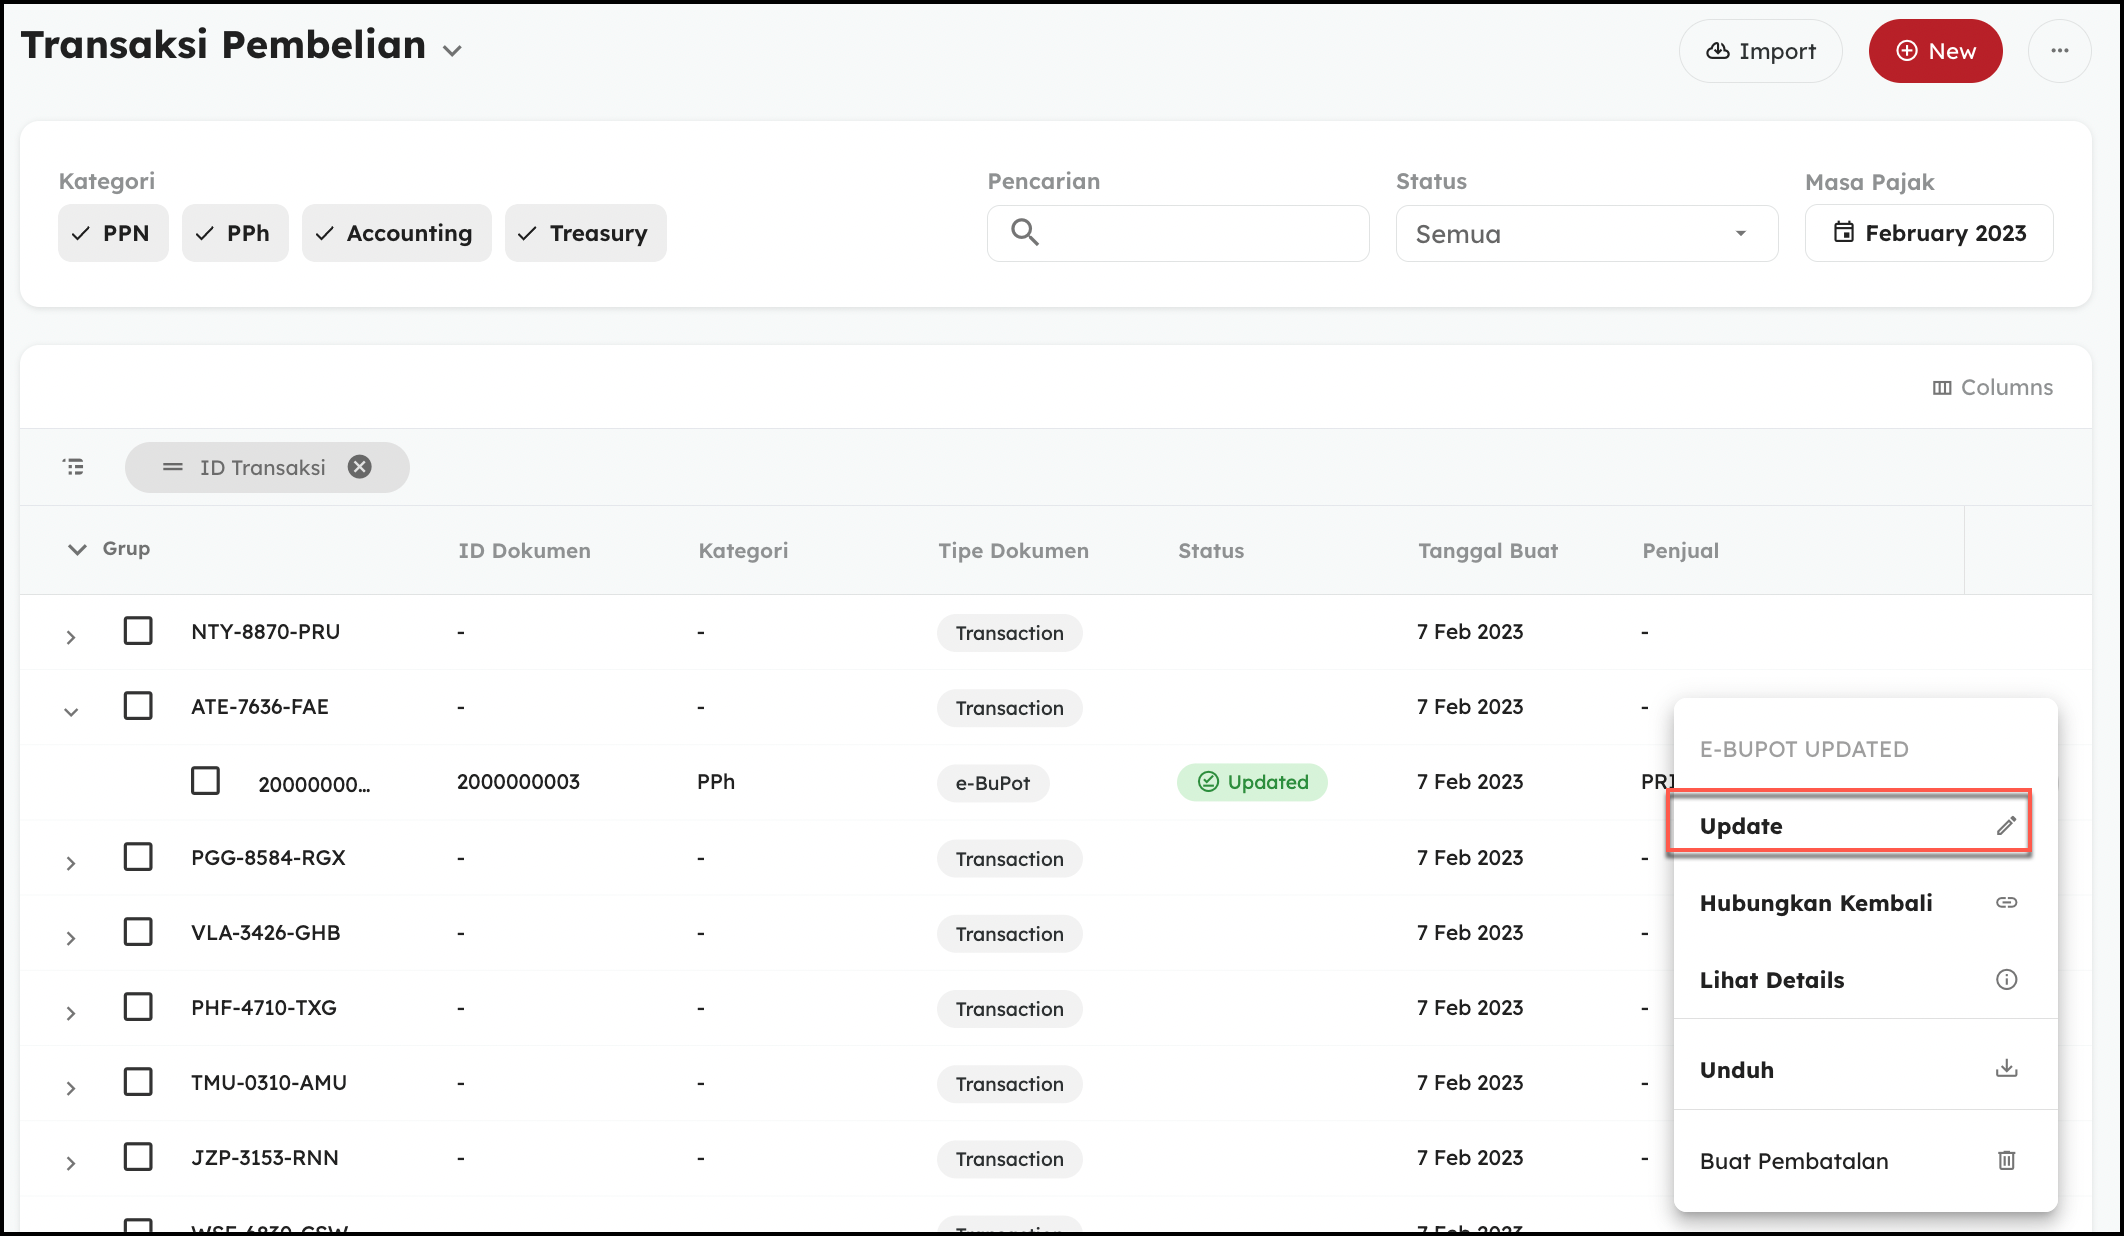Click the grouping list icon
The image size is (2124, 1236).
[x=74, y=467]
